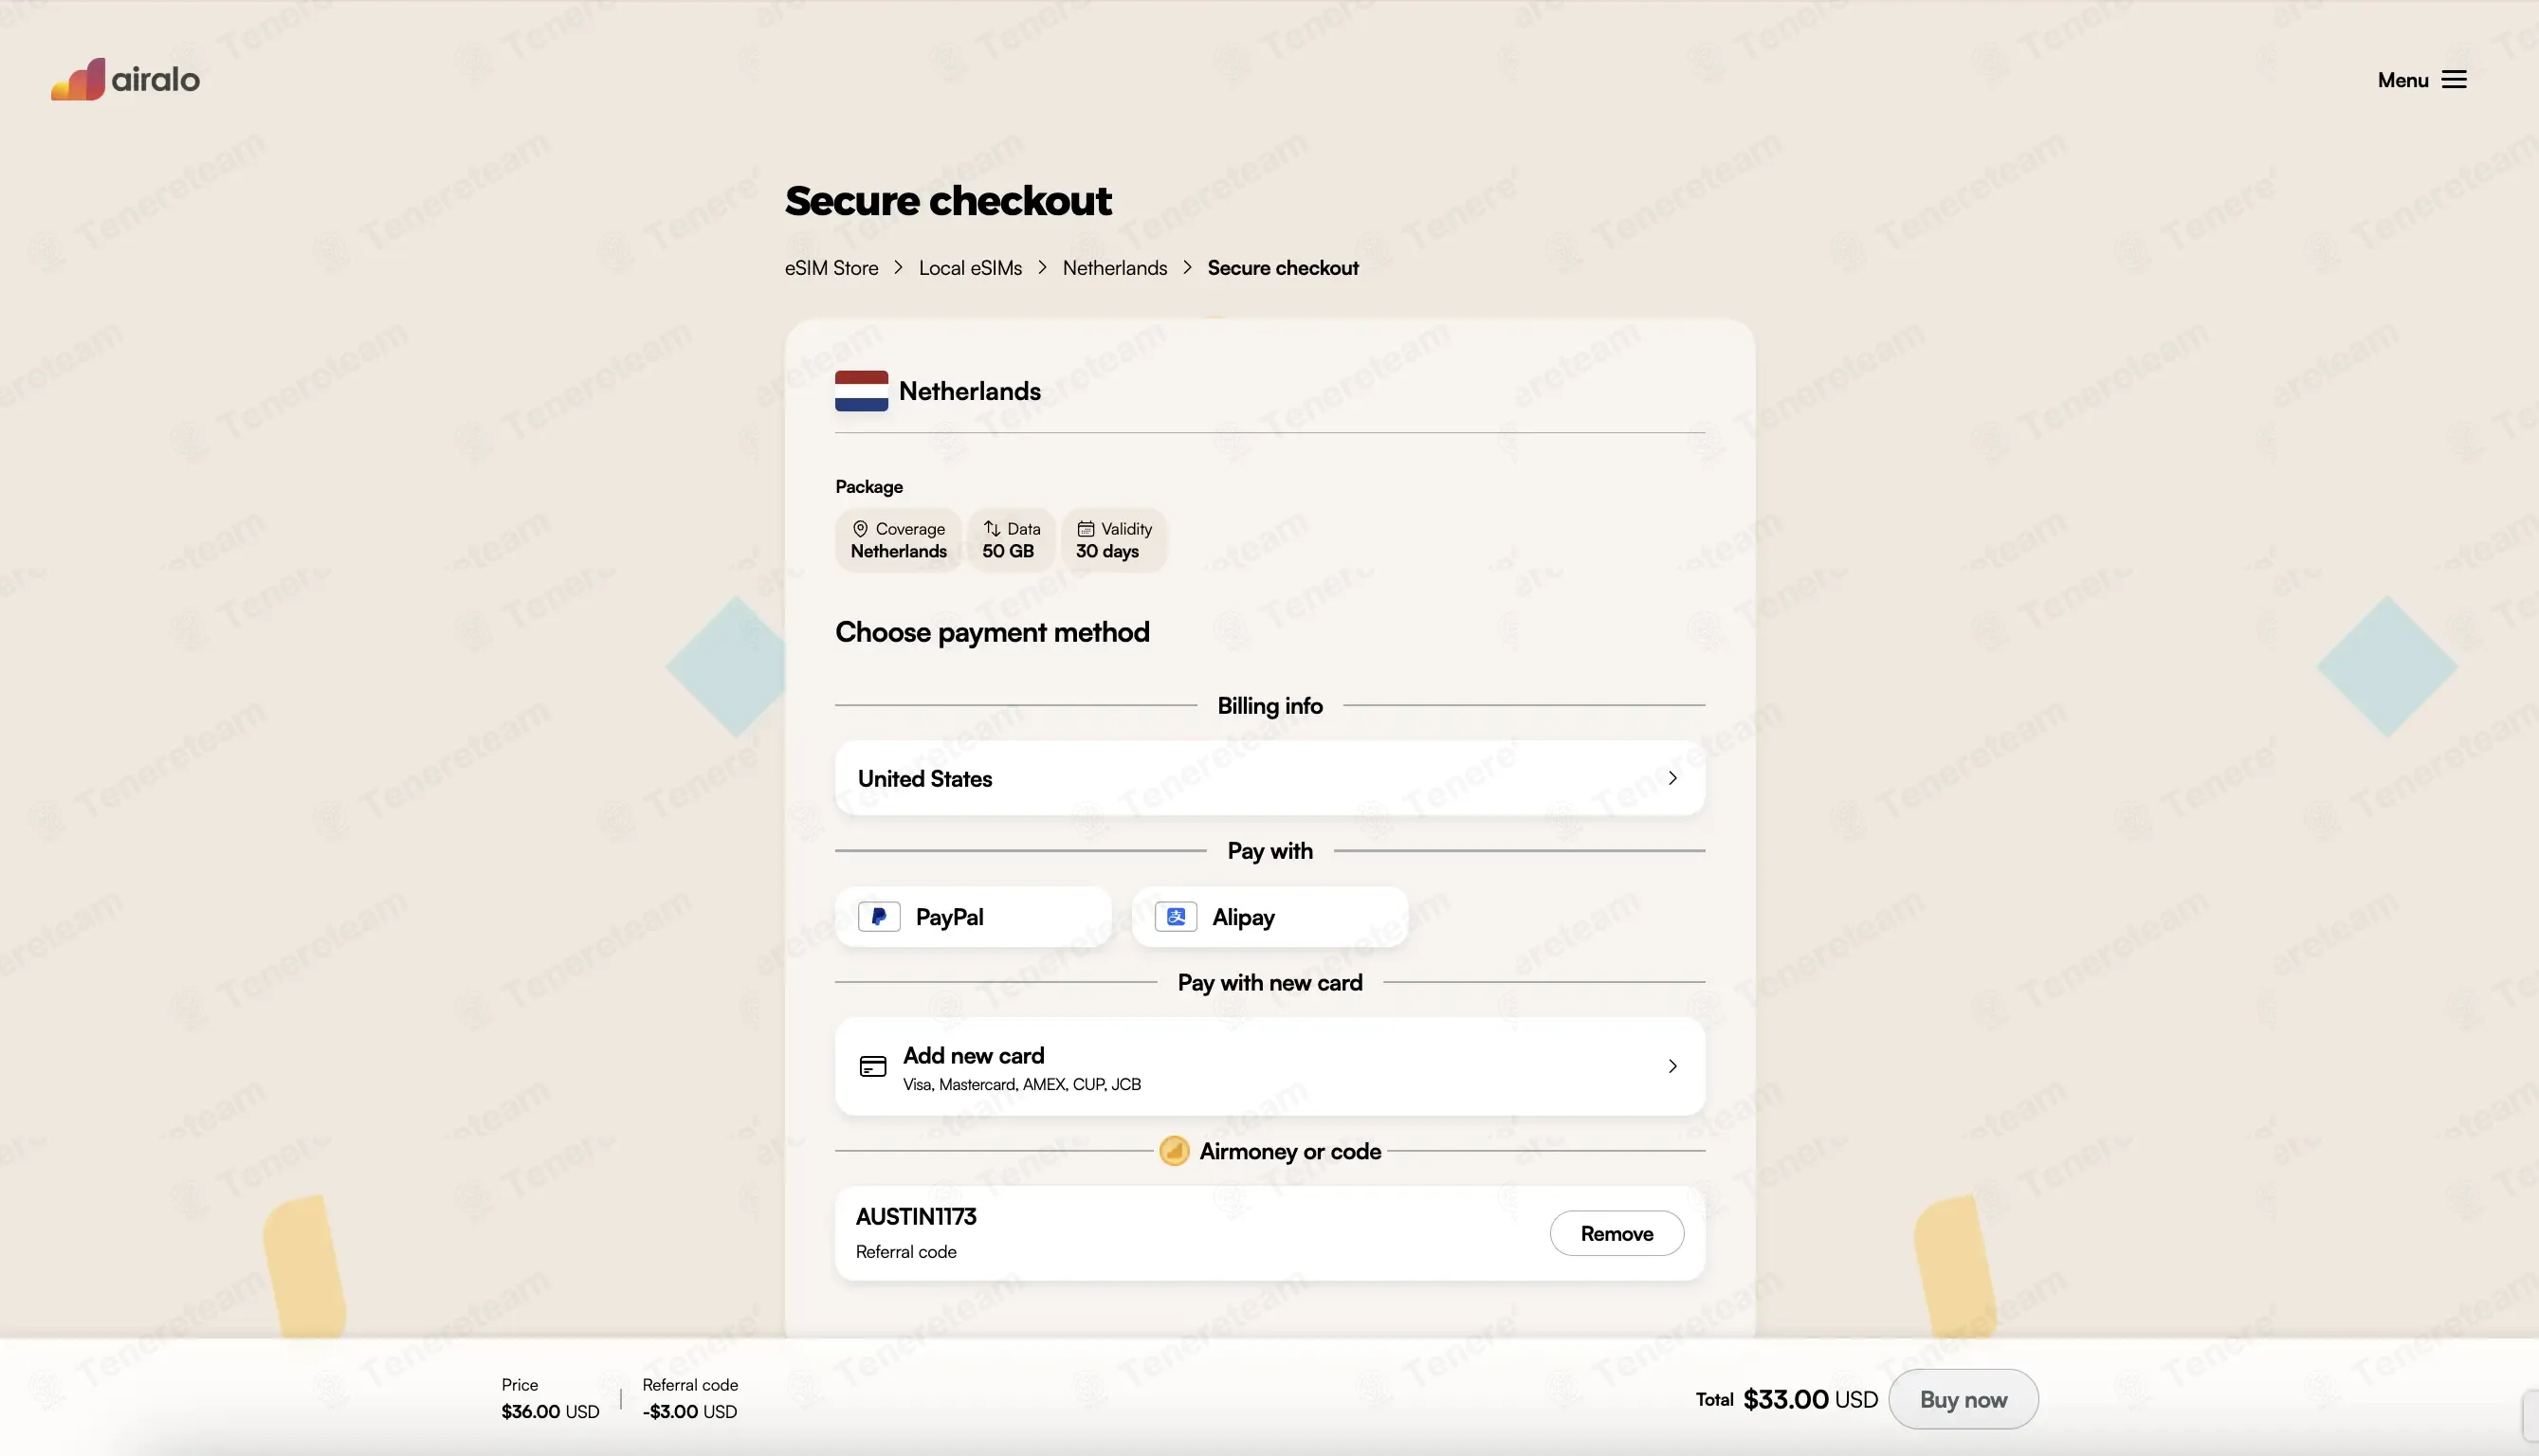Choose Alipay as payment method
Image resolution: width=2539 pixels, height=1456 pixels.
pos(1270,917)
